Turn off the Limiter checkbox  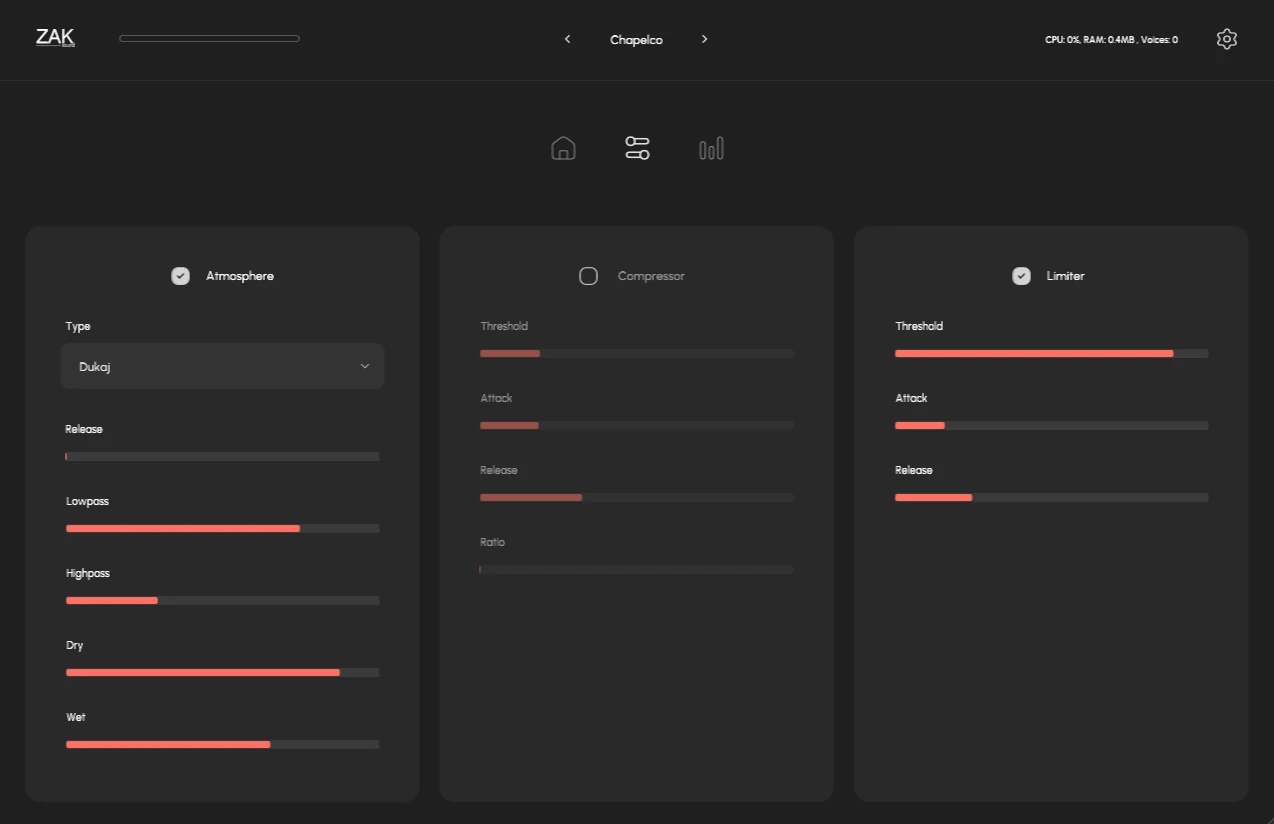[x=1021, y=276]
